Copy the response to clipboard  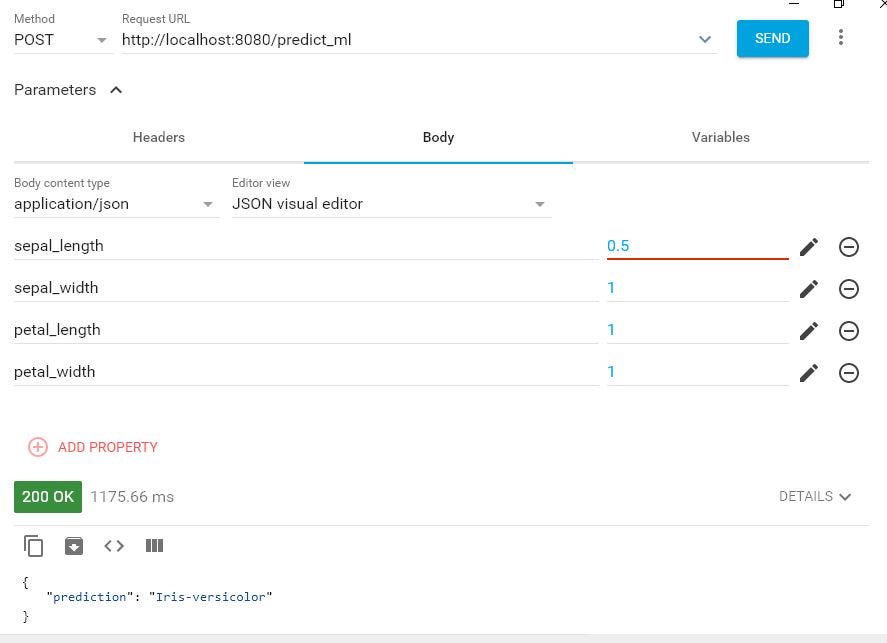pyautogui.click(x=34, y=546)
